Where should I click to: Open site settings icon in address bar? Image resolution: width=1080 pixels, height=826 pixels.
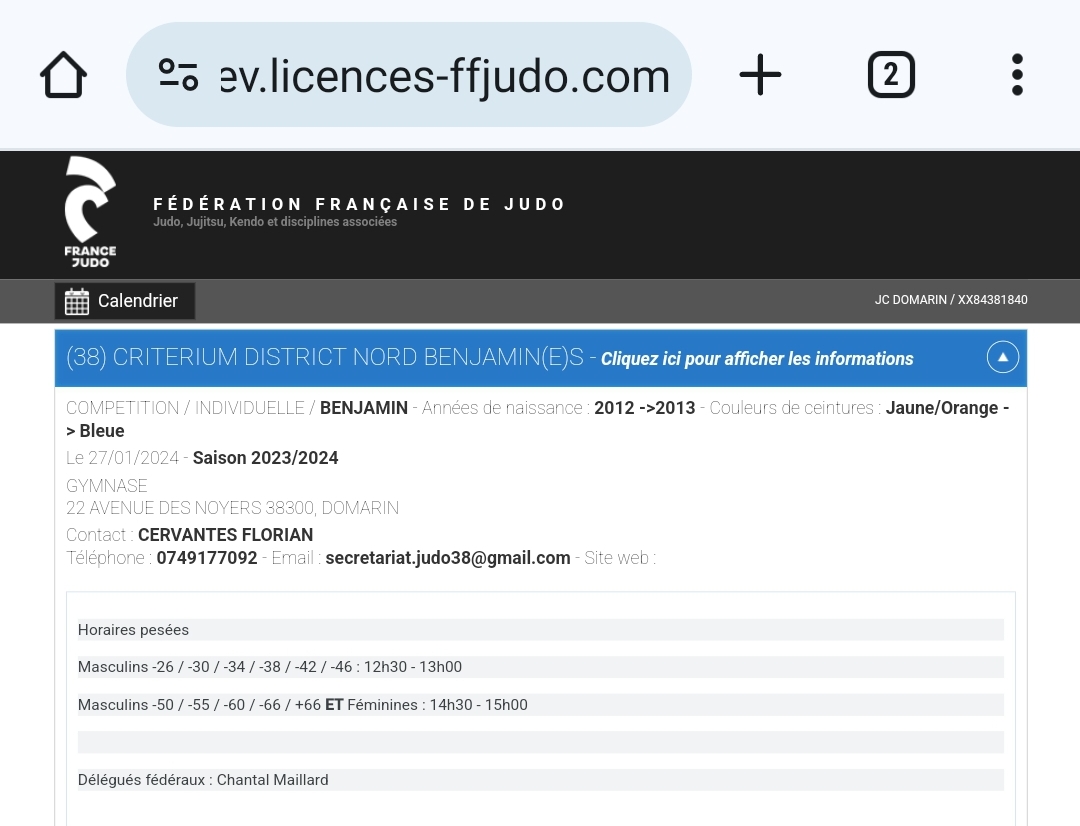pos(178,75)
